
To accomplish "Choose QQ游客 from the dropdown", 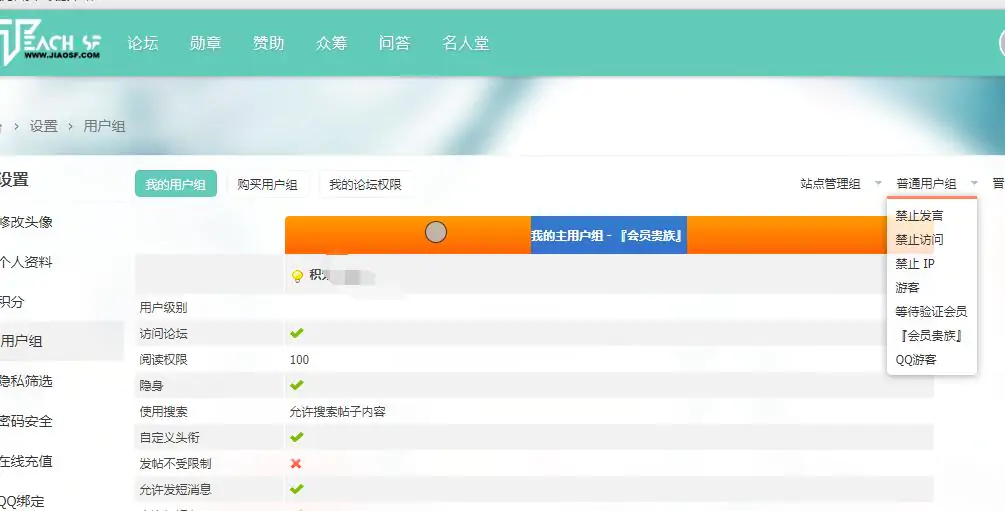I will [916, 360].
